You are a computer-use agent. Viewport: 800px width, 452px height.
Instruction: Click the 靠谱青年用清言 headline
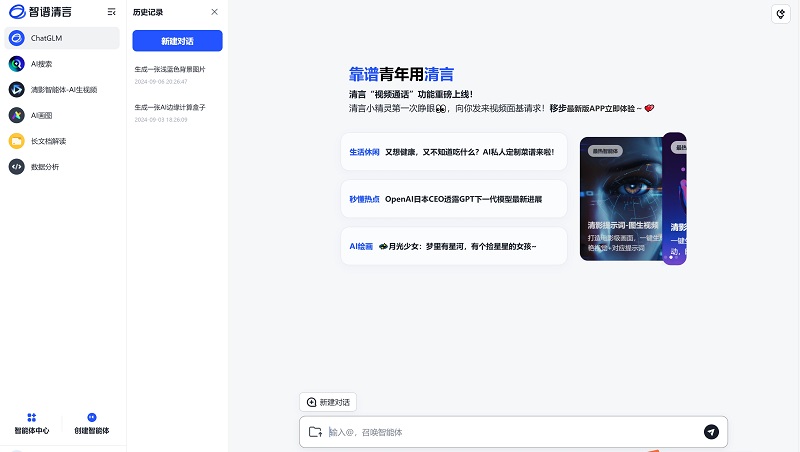coord(401,74)
